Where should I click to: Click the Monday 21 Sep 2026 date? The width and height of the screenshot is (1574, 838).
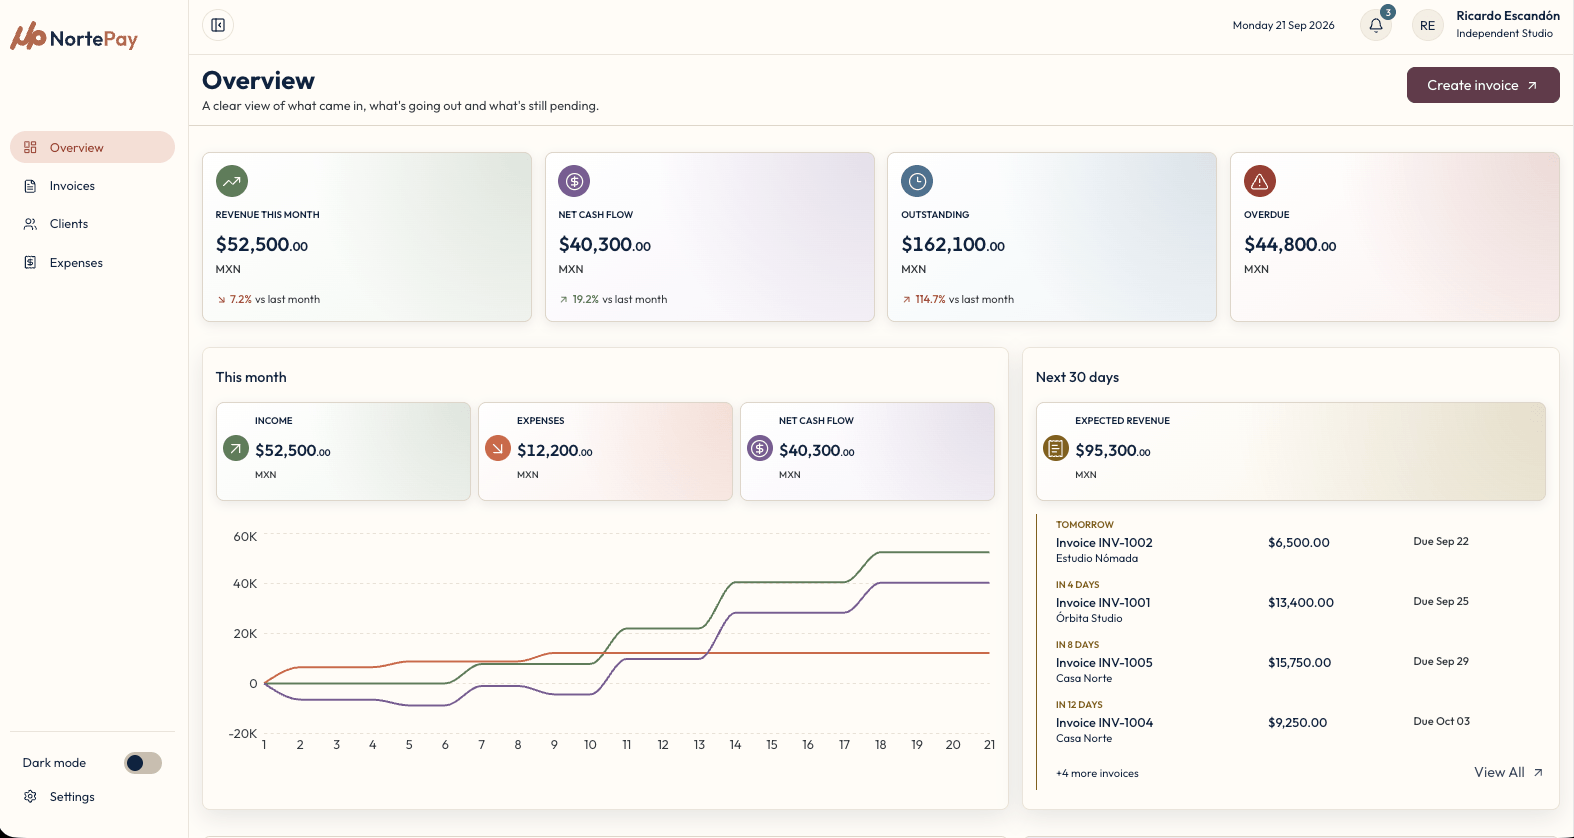coord(1283,25)
